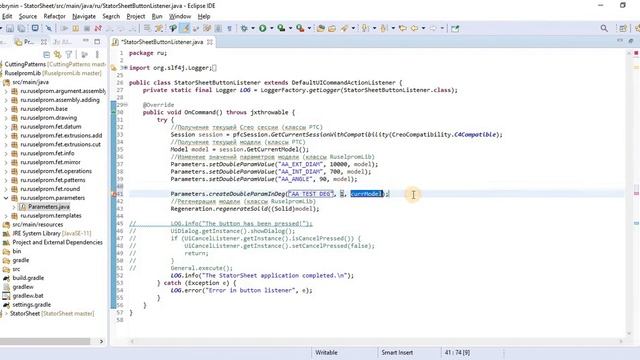Open the Debug button dropdown arrow
Screen dimensions: 640x360
253,28
